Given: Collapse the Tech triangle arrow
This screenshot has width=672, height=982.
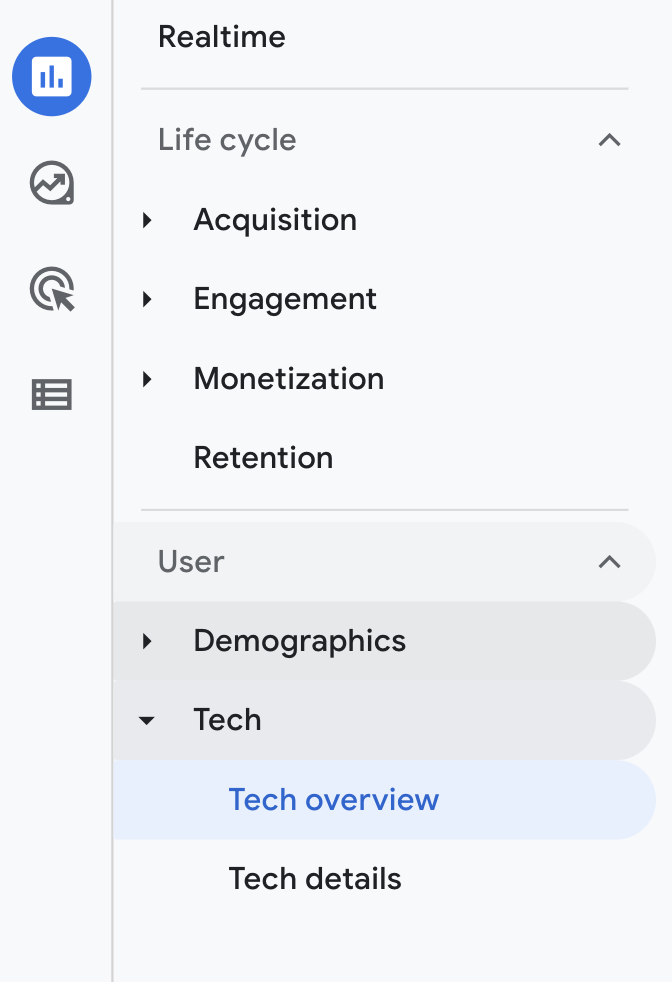Looking at the screenshot, I should pos(147,720).
